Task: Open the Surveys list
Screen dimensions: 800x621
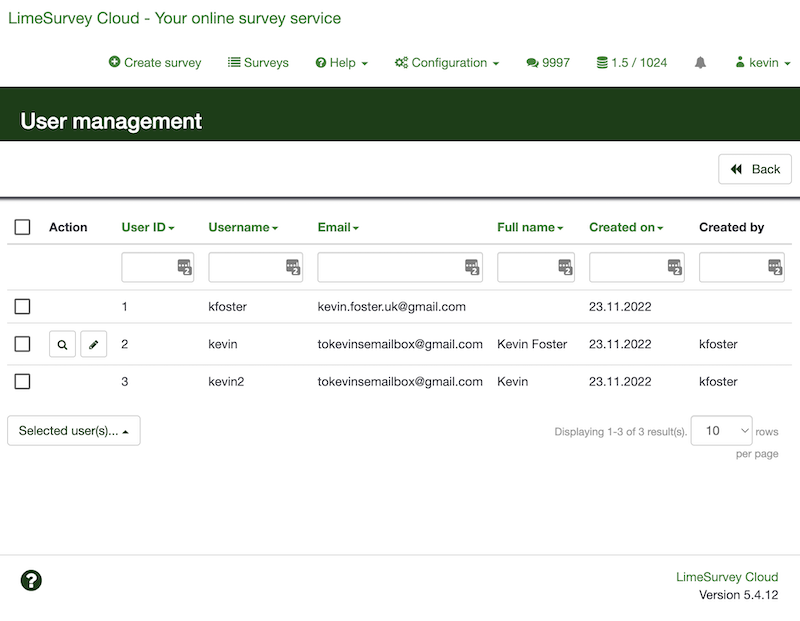Action: [258, 62]
